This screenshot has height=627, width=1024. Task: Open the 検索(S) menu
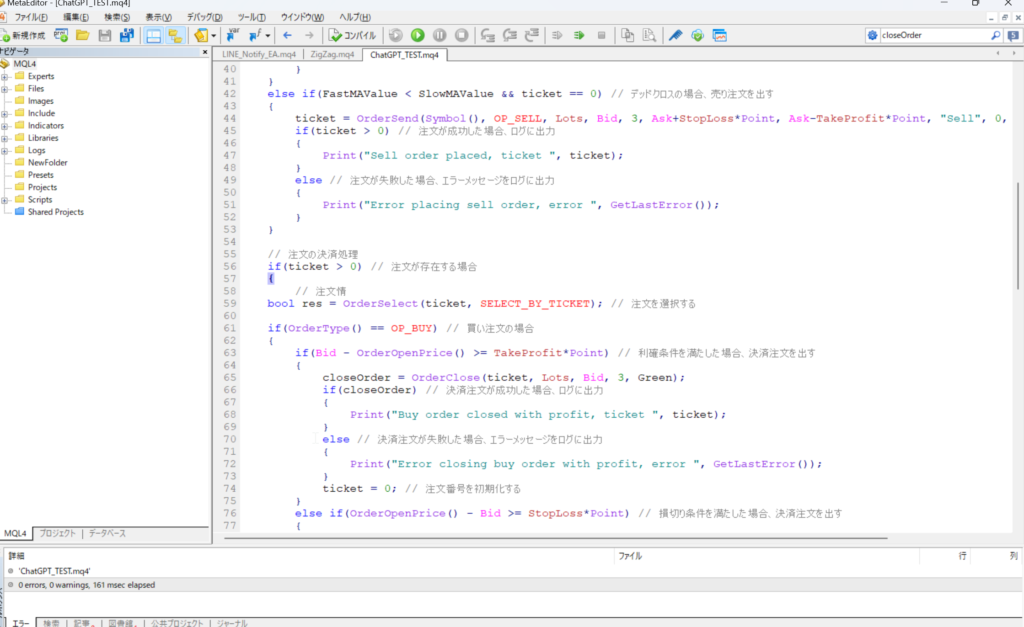click(x=117, y=17)
